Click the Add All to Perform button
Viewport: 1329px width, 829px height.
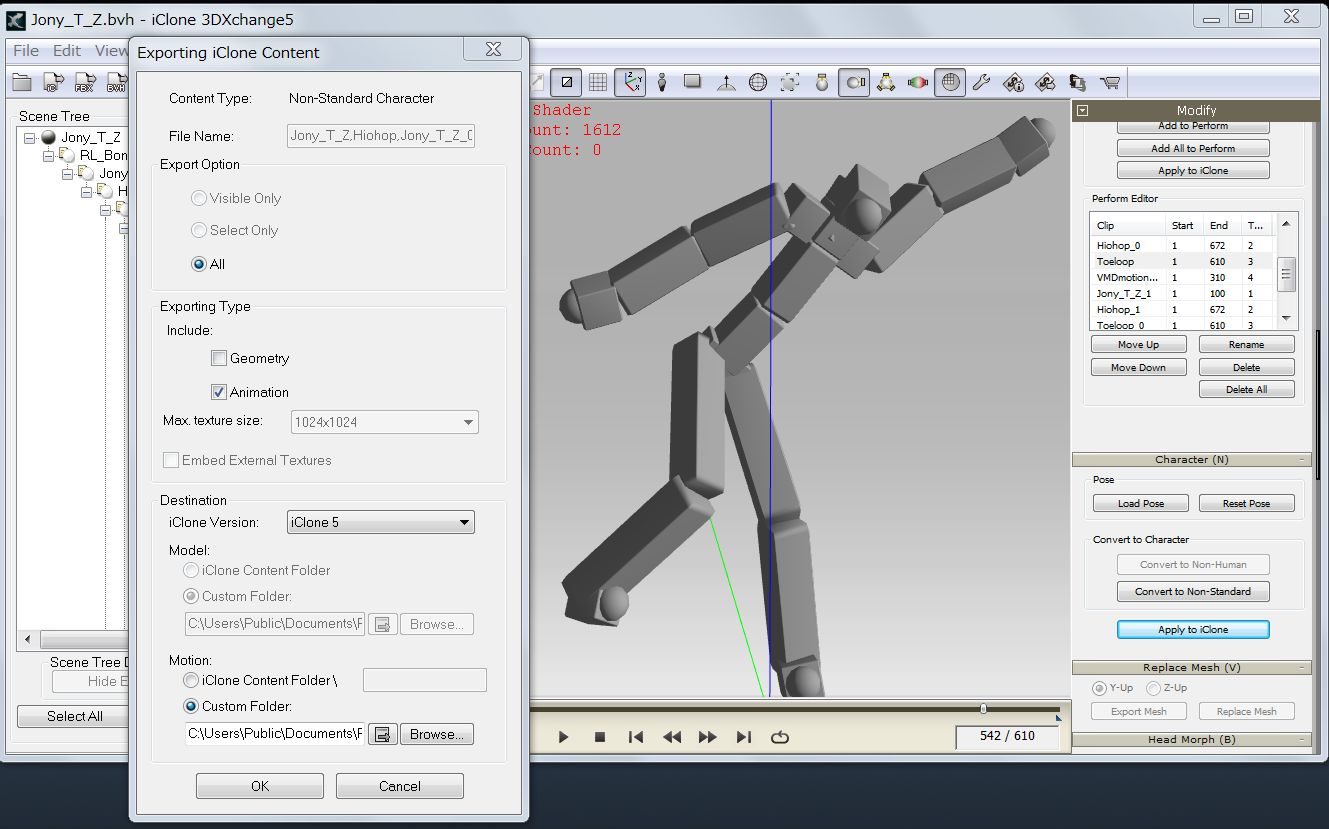(x=1193, y=148)
